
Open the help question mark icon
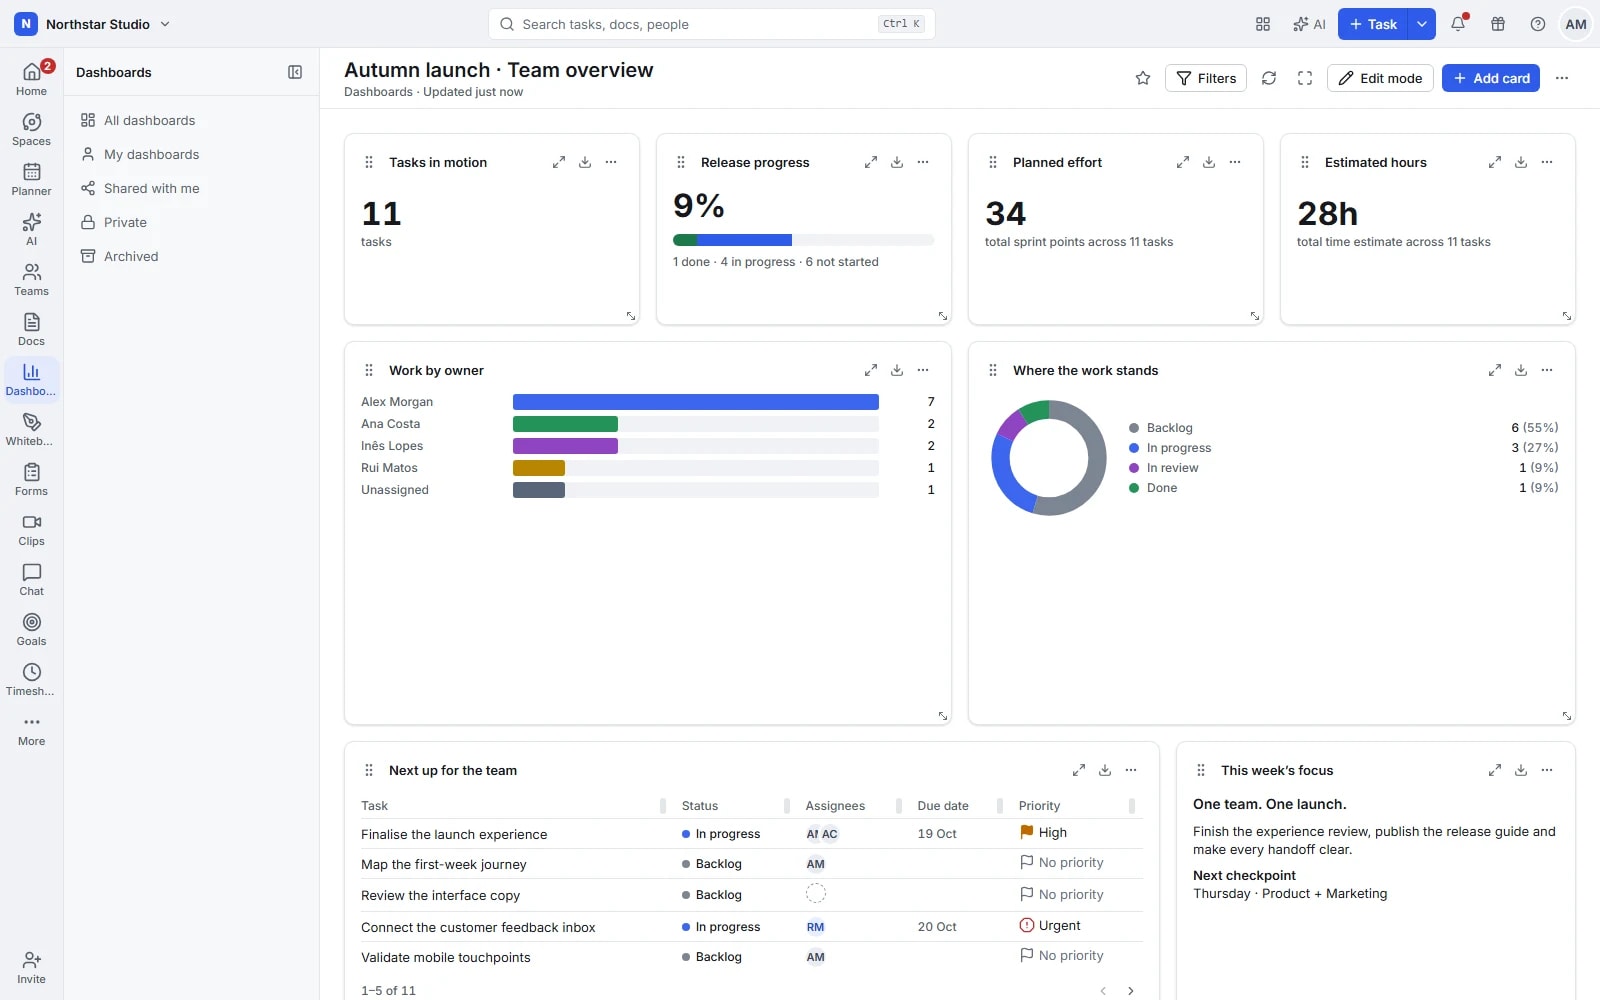[1538, 24]
